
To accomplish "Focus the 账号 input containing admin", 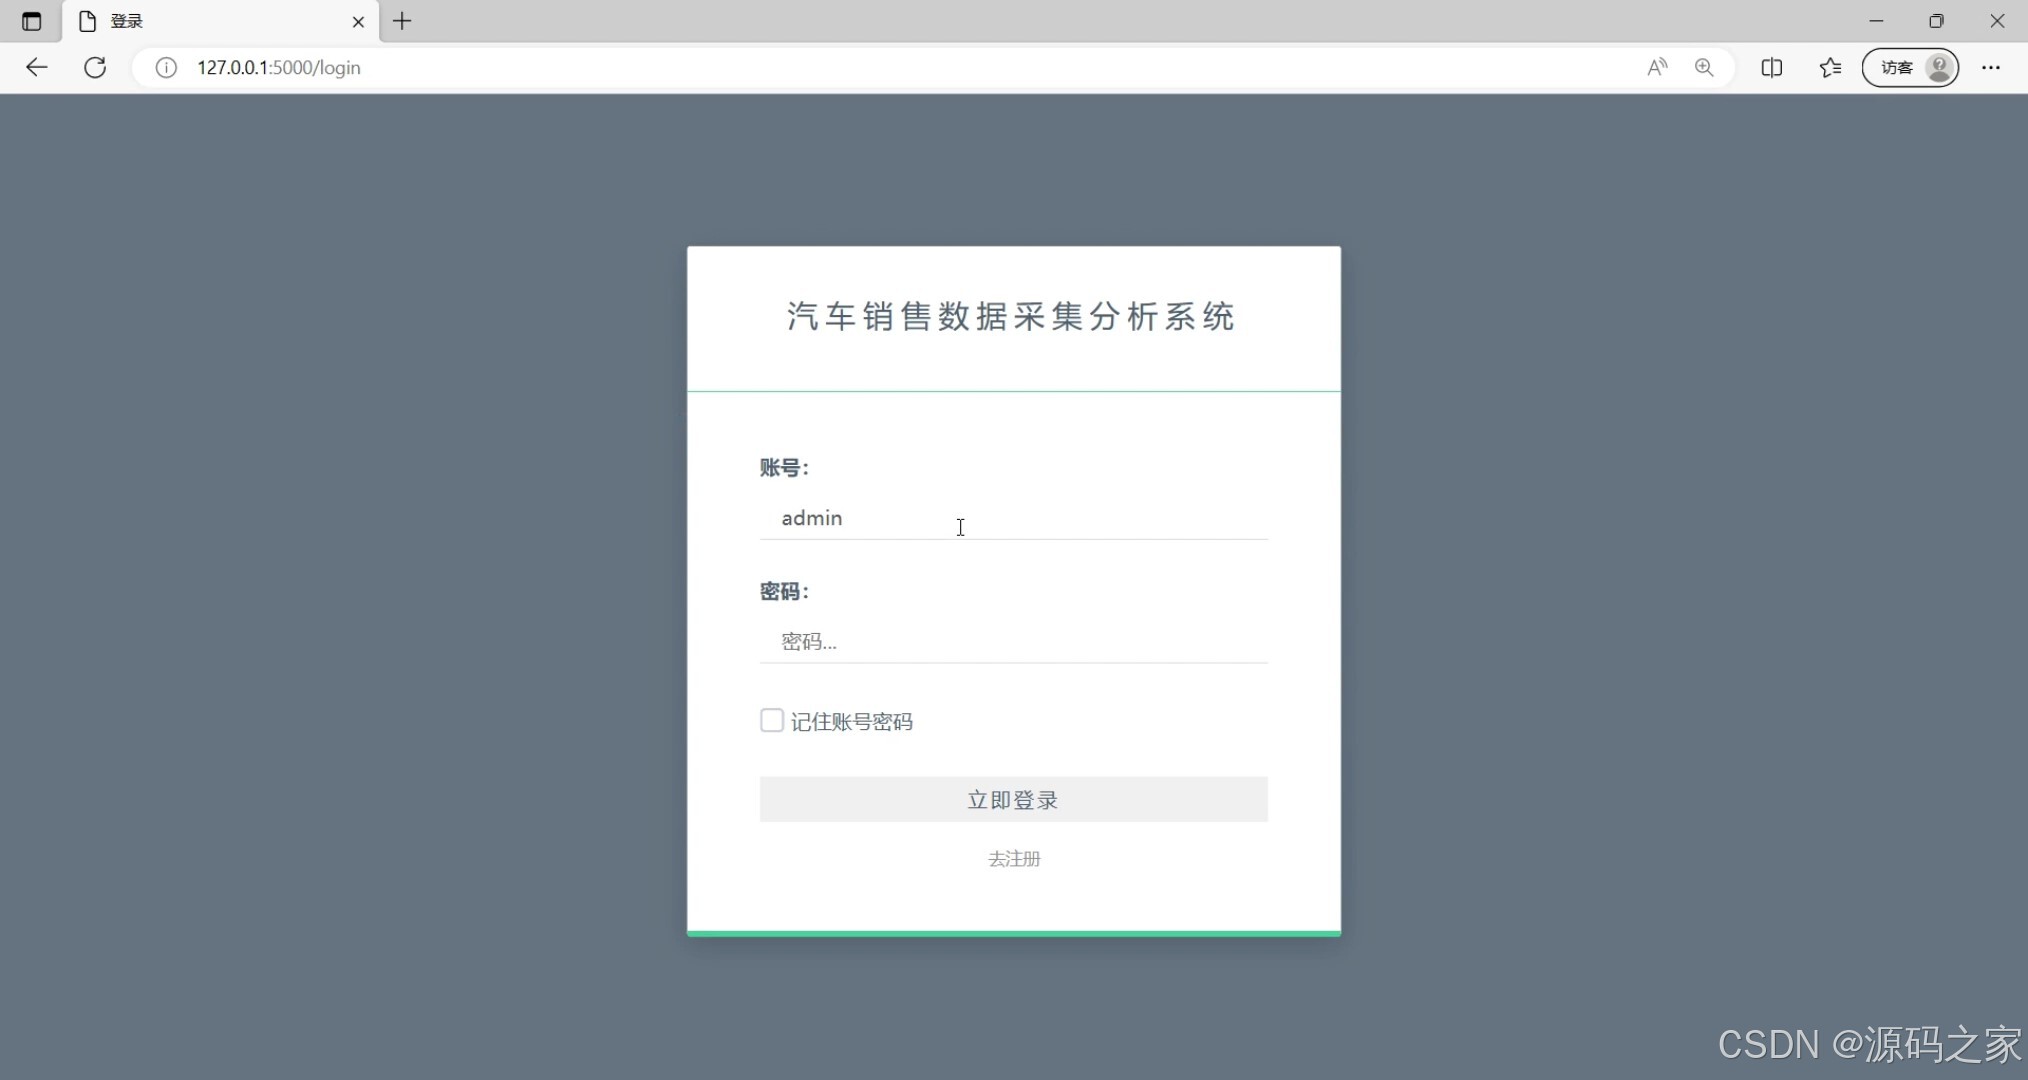I will click(x=1013, y=518).
